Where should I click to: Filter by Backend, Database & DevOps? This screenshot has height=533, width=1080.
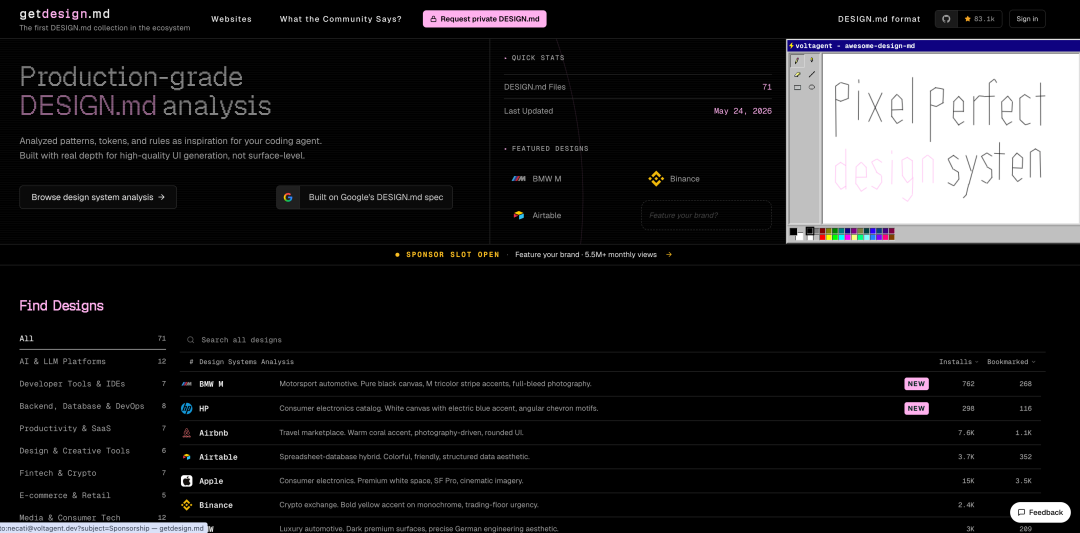92,406
